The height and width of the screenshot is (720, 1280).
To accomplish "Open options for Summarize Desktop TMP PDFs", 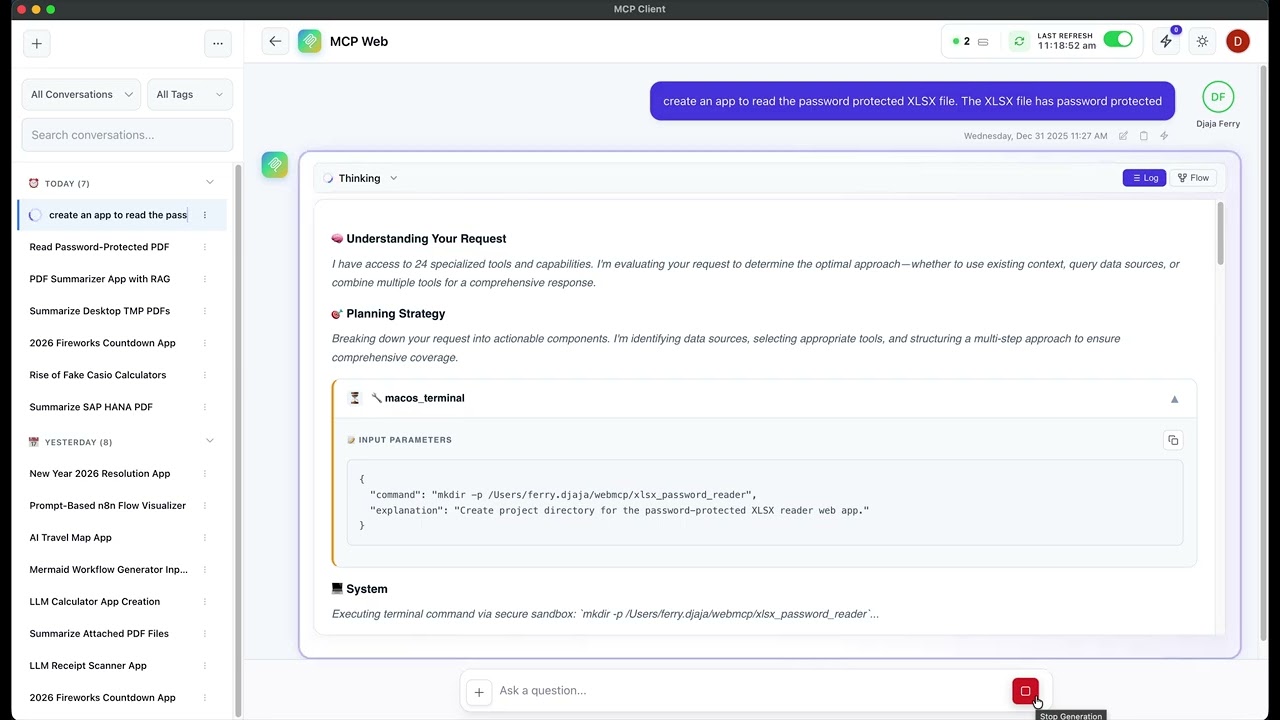I will pos(205,311).
